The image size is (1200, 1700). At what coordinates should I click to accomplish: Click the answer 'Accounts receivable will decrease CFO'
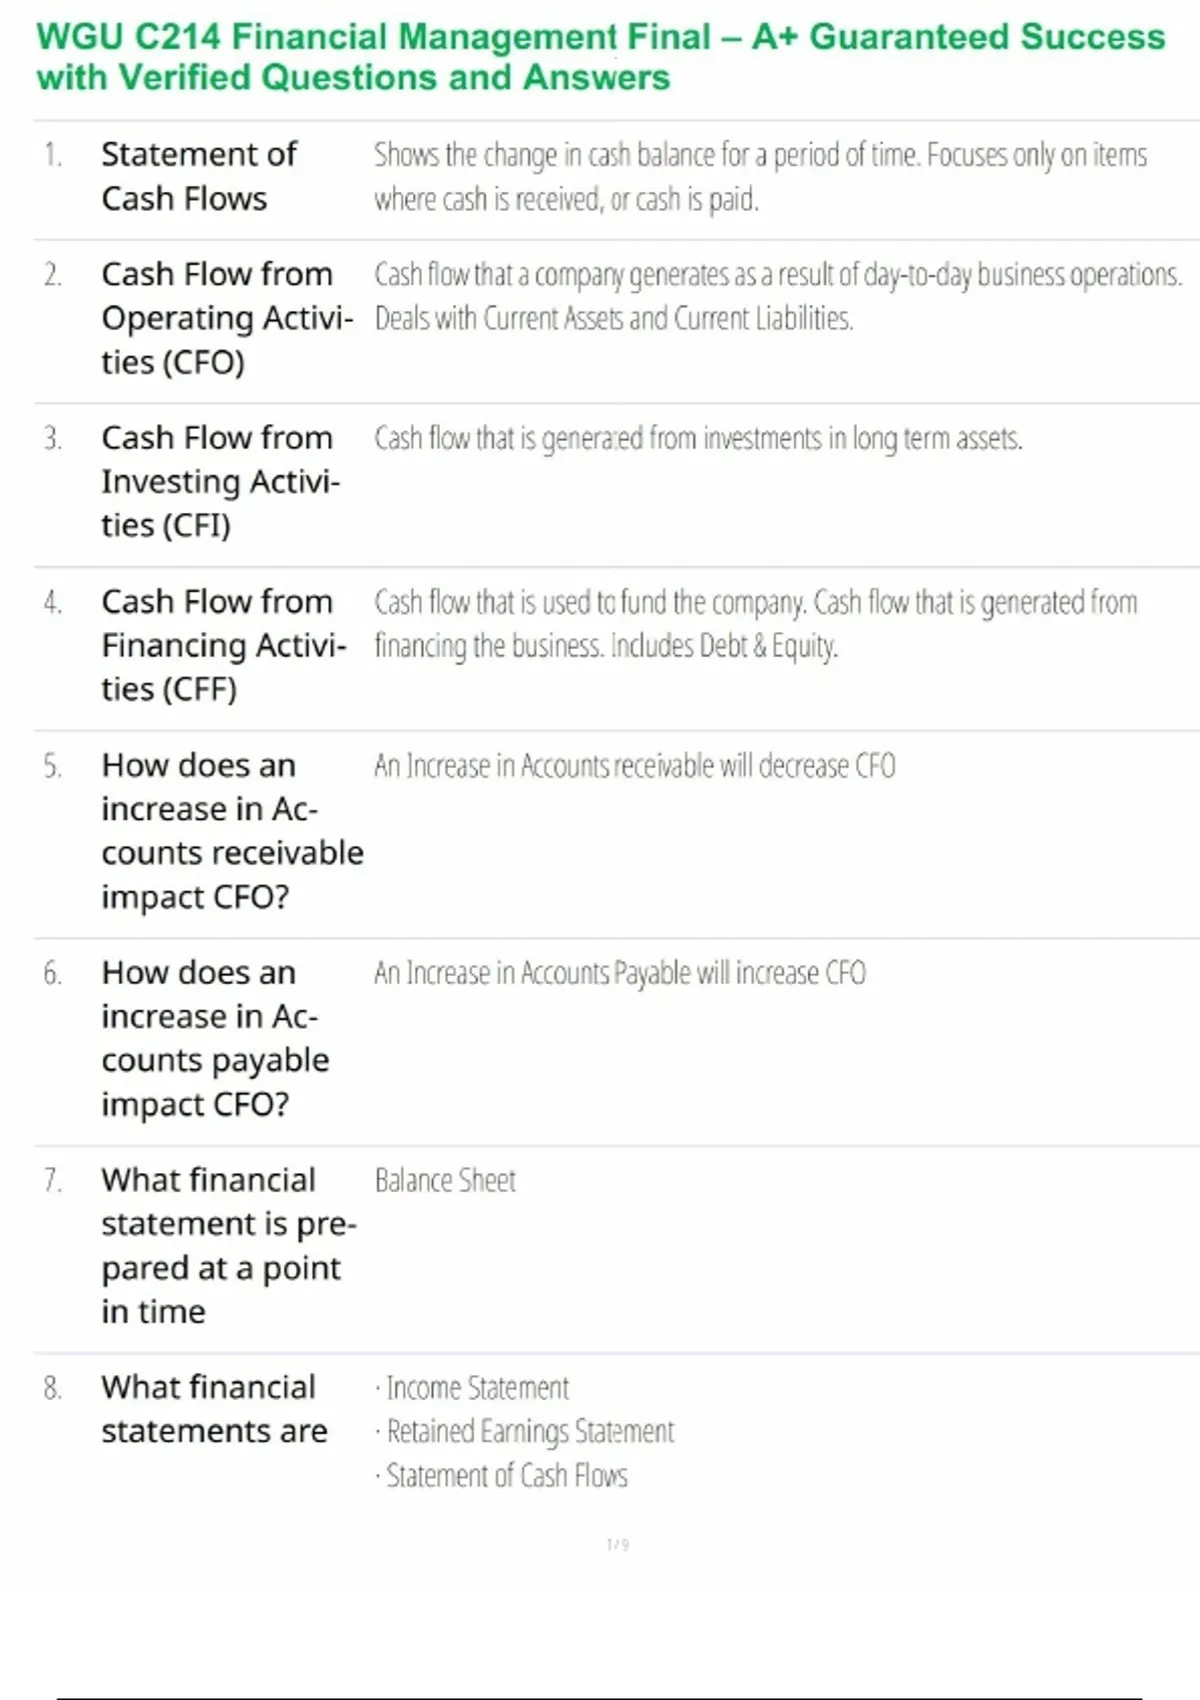pos(635,766)
